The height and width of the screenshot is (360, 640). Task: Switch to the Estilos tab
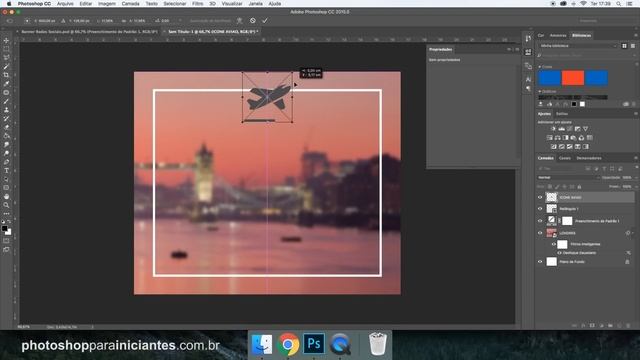click(x=562, y=114)
